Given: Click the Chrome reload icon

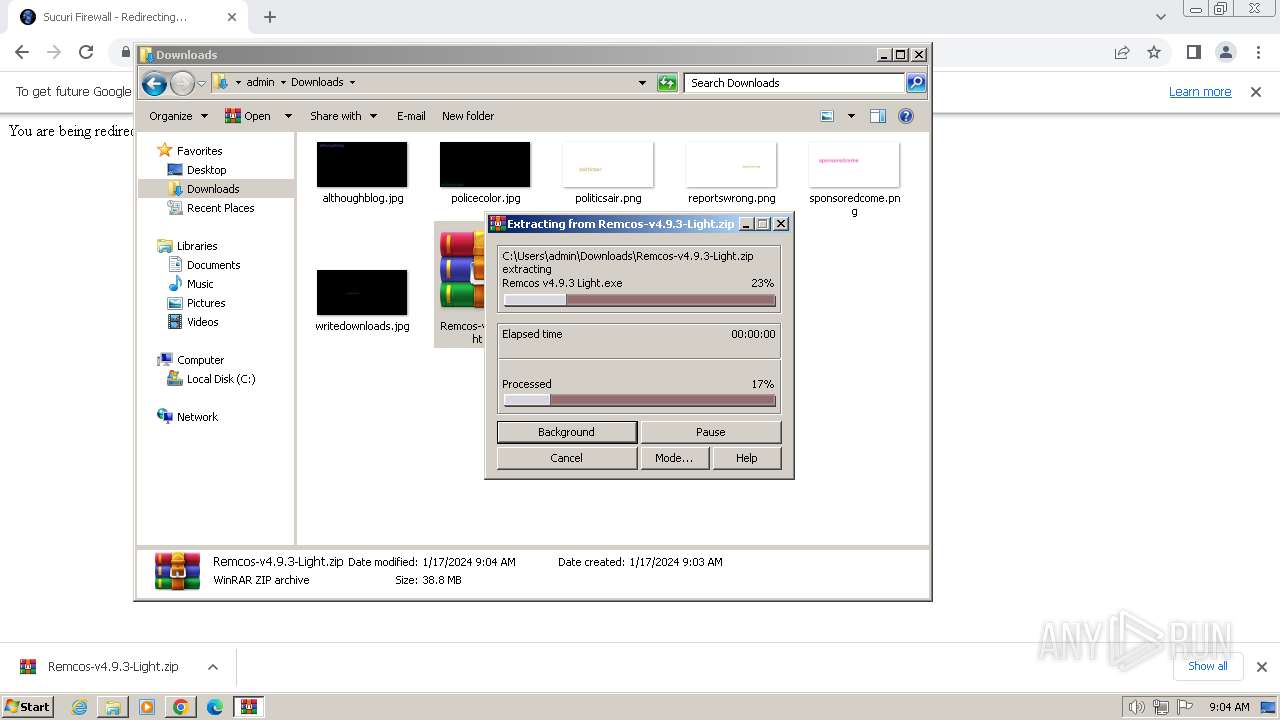Looking at the screenshot, I should click(x=86, y=52).
